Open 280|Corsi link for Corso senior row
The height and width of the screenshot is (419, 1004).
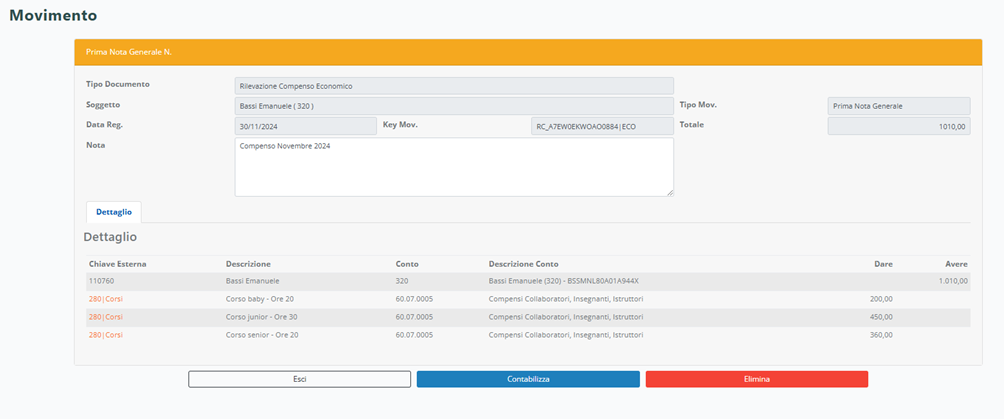pos(105,335)
